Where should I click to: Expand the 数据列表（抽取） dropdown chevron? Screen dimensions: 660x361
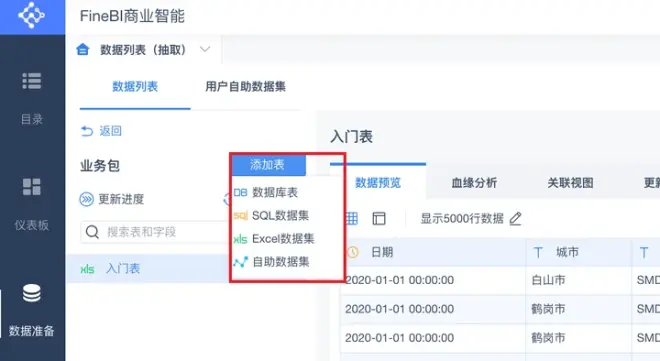point(205,49)
